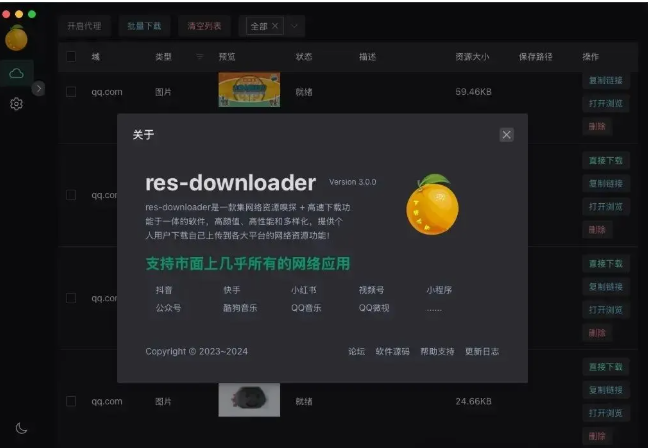Close the 关于 dialog with the X button
Screen dimensions: 648x448
507,135
